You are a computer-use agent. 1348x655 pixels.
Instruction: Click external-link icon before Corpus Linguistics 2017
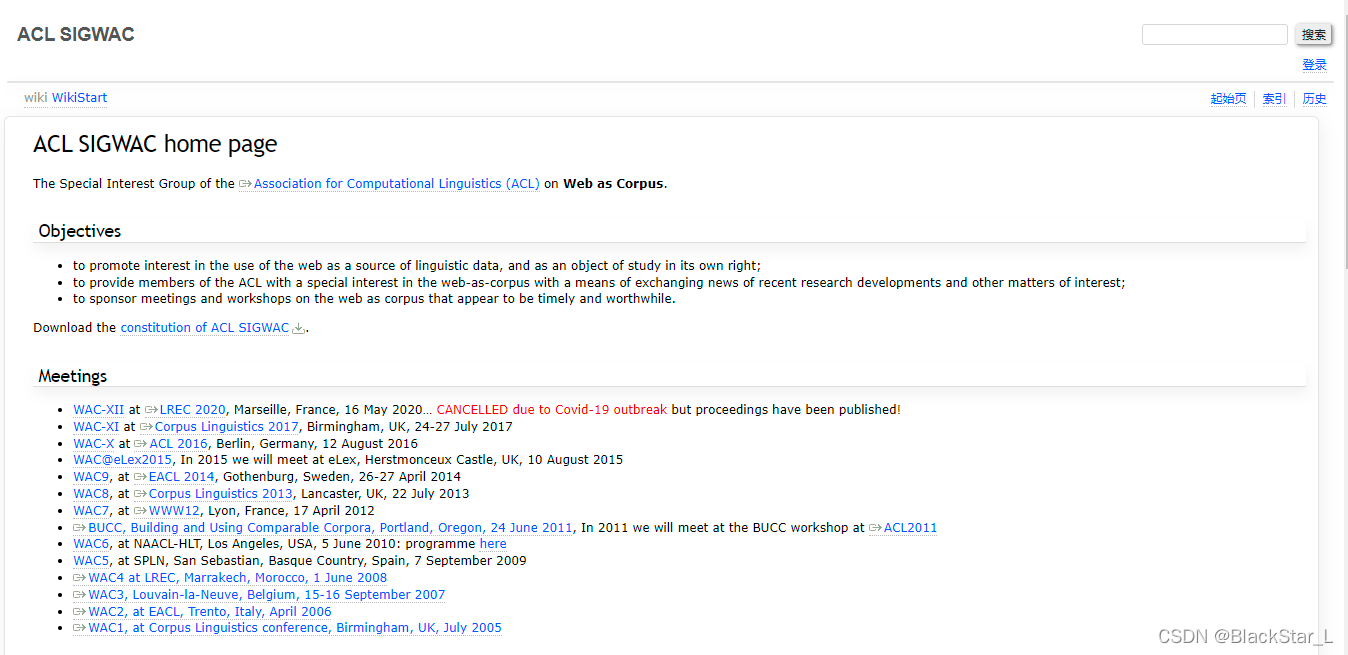[x=146, y=427]
